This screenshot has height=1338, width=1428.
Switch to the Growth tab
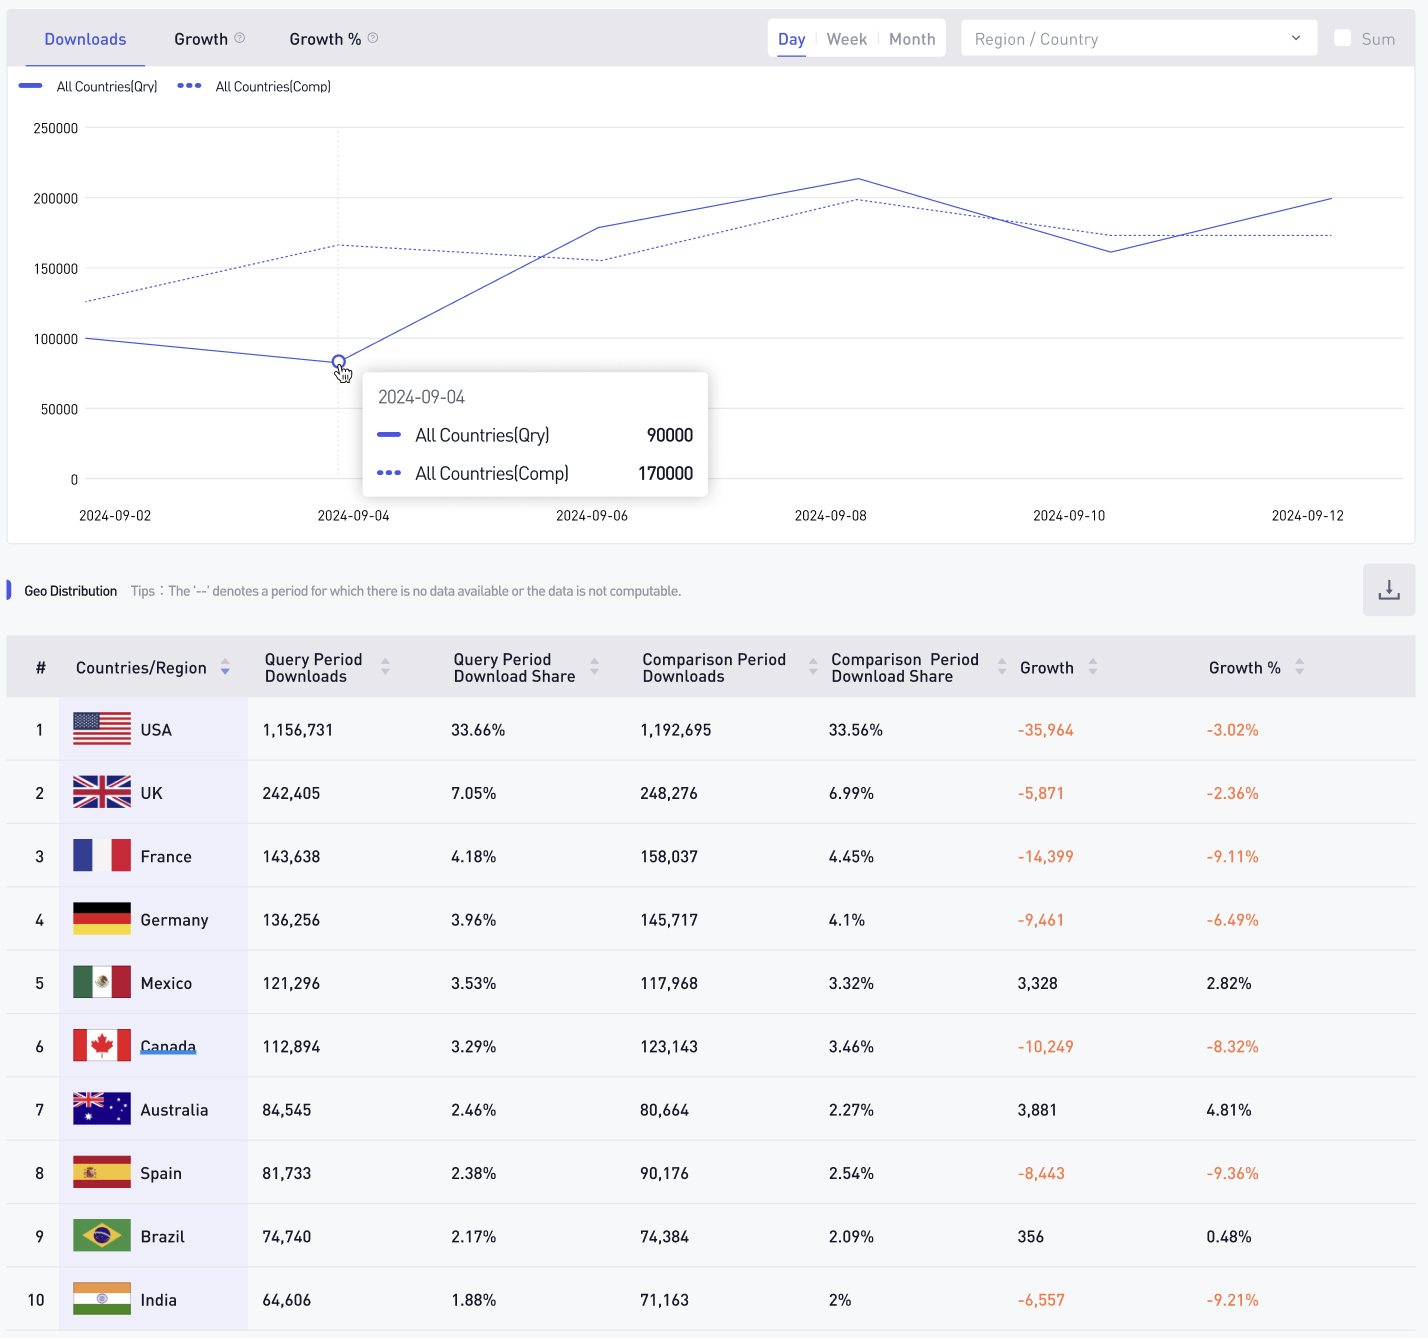coord(201,39)
